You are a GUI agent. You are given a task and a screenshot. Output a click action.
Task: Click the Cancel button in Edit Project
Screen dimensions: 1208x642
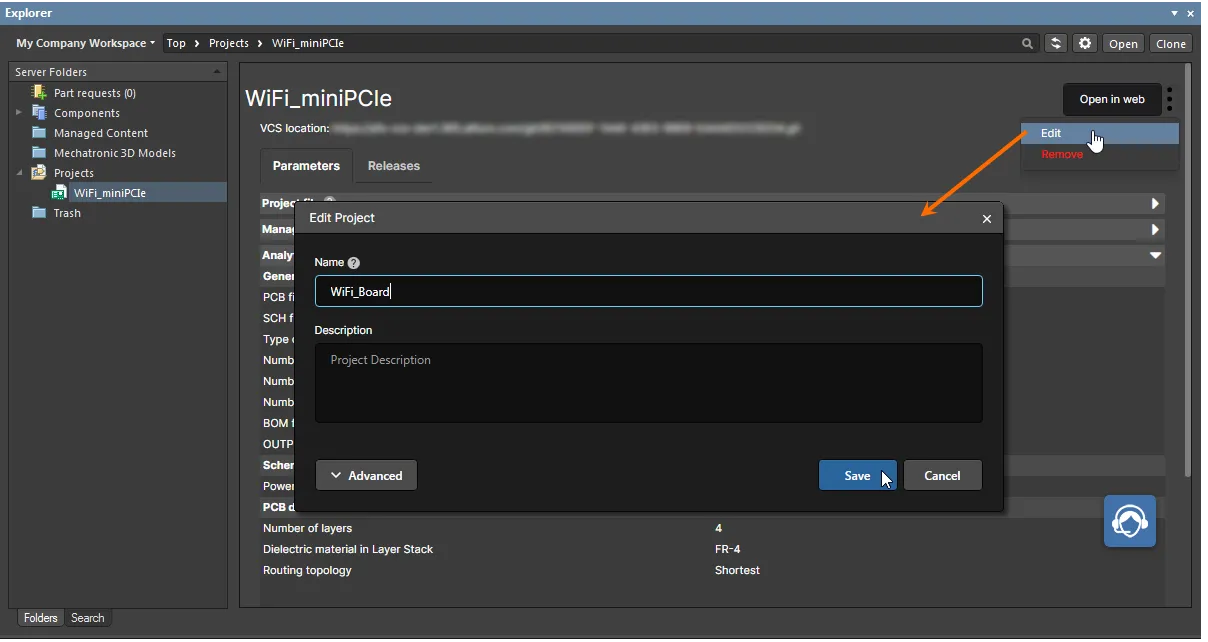tap(942, 476)
